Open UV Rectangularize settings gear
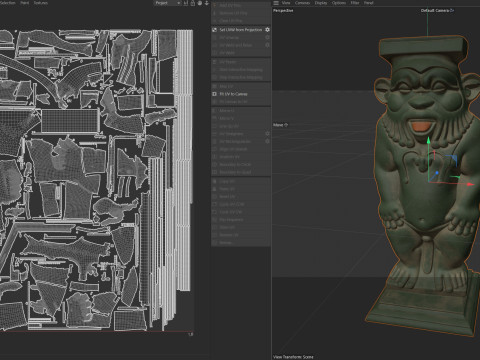Screen dimensions: 480x360 pyautogui.click(x=267, y=141)
